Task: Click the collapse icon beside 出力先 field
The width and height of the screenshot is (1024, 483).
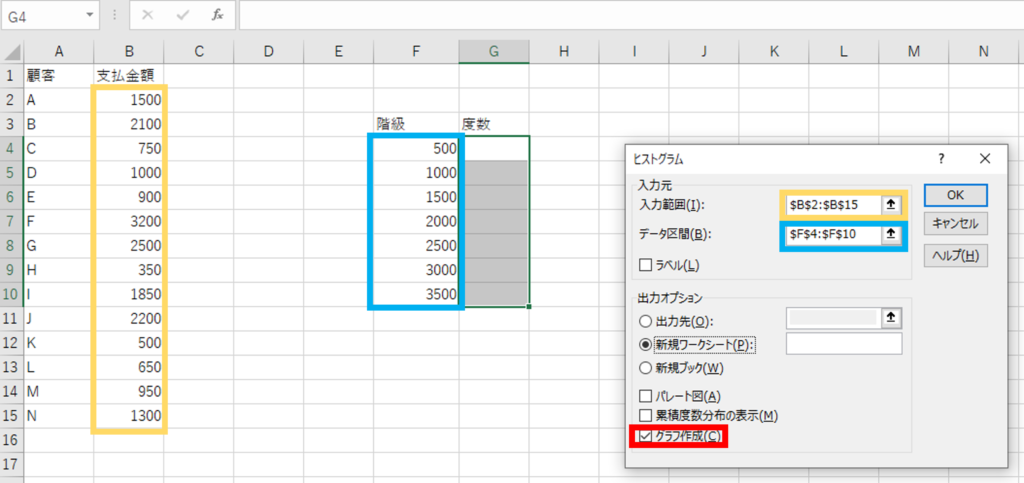Action: point(891,318)
